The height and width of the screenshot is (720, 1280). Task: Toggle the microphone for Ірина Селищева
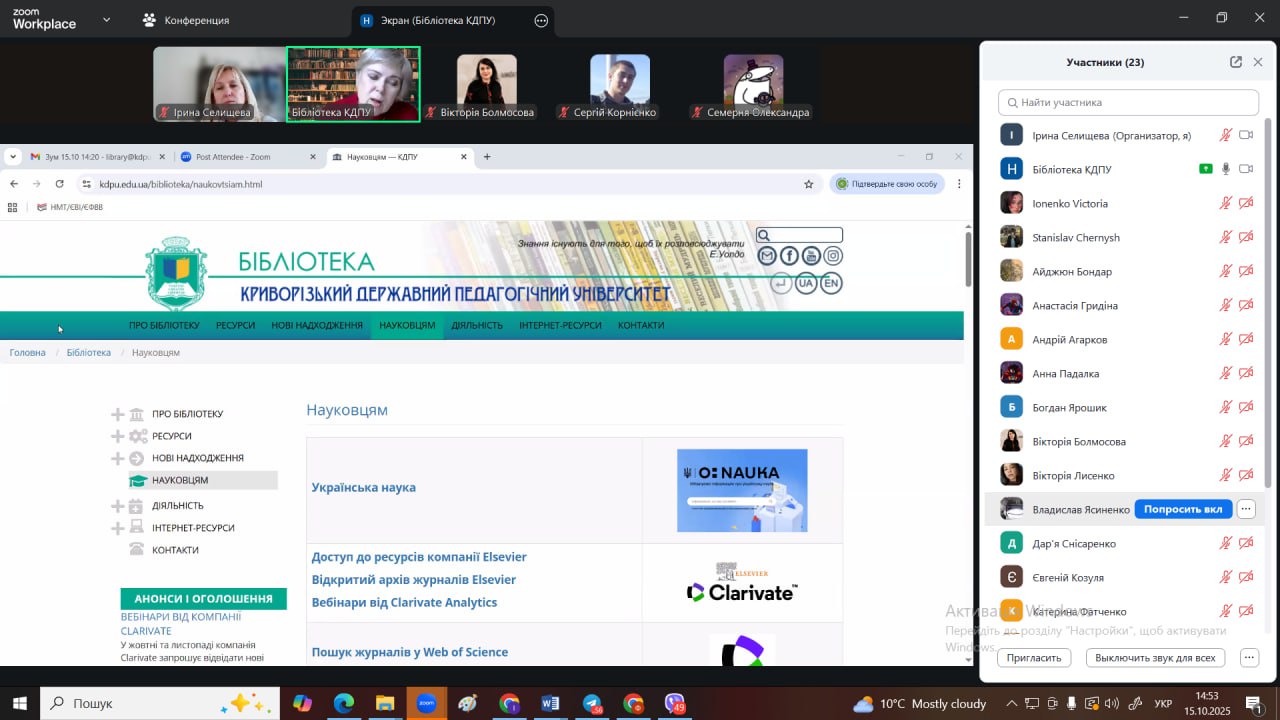(x=1225, y=135)
